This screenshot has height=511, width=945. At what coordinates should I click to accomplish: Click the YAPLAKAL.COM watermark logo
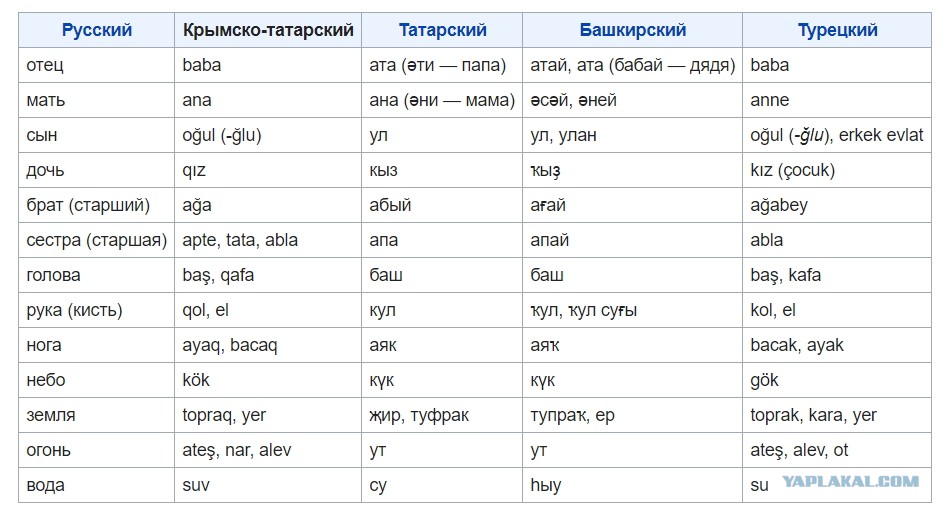(x=851, y=481)
